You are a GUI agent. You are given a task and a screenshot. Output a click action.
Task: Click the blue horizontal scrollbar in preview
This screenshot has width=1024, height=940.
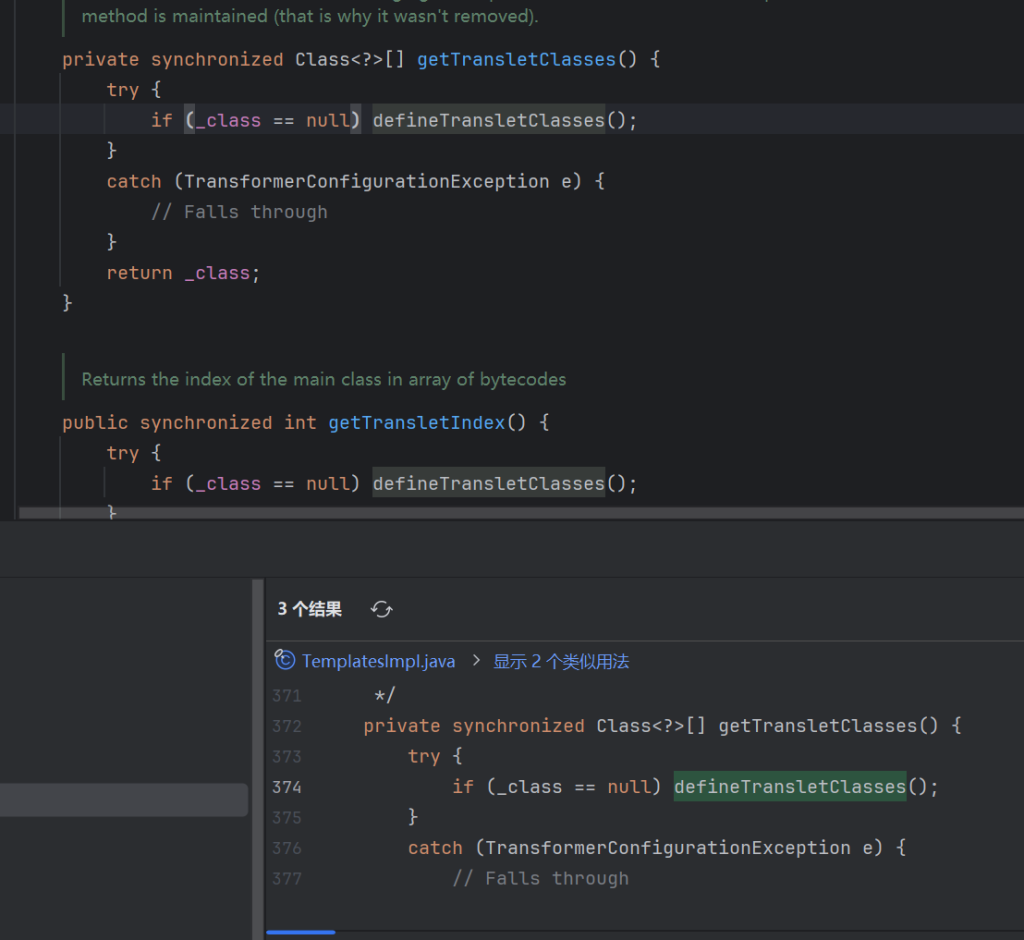pyautogui.click(x=300, y=933)
